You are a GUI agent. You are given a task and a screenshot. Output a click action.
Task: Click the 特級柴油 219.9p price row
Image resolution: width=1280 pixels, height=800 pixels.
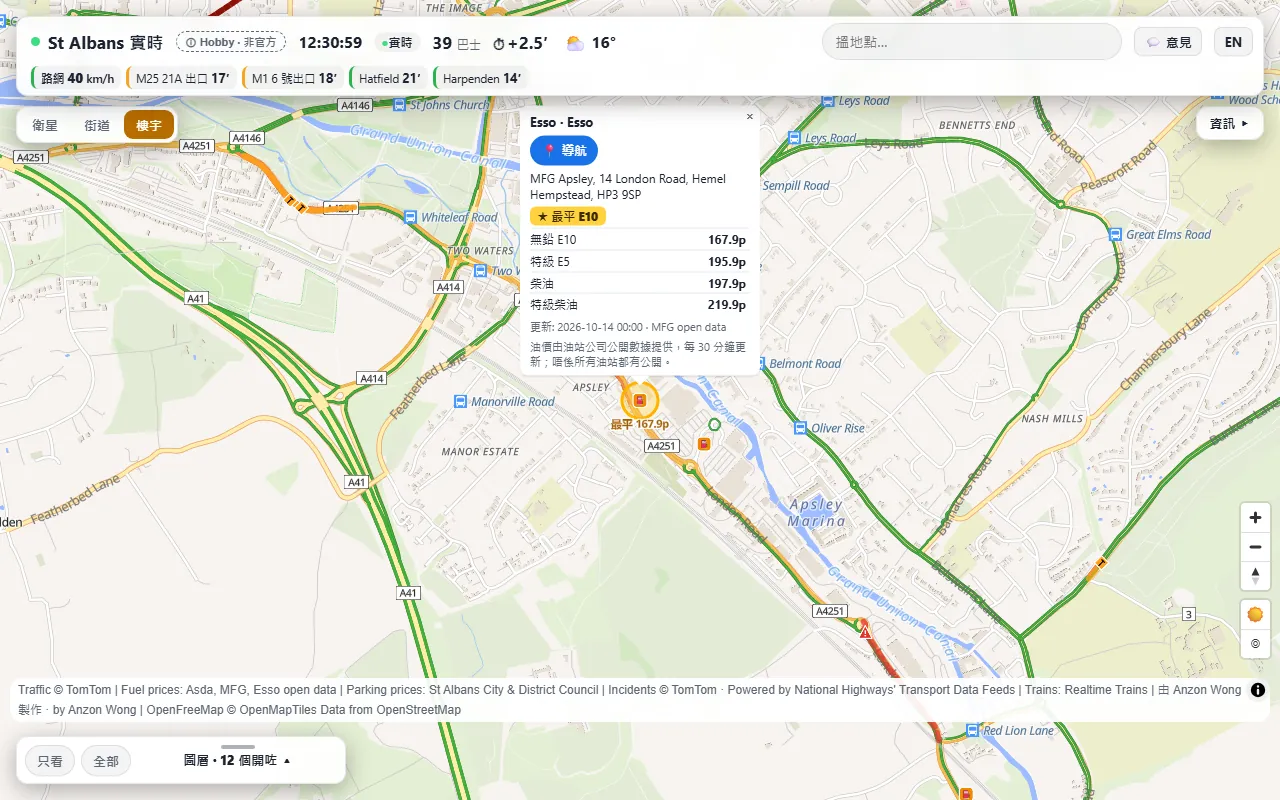pos(638,305)
